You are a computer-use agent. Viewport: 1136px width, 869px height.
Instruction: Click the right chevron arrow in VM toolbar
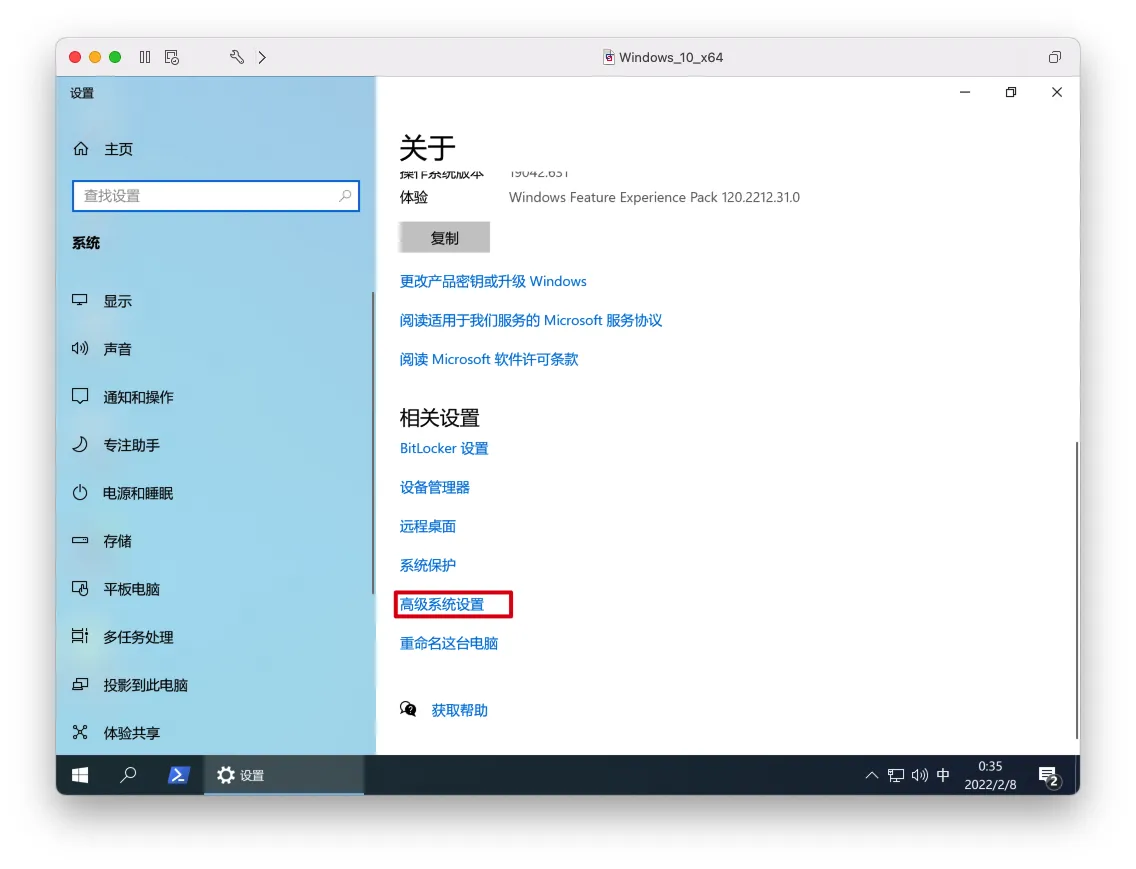click(x=262, y=57)
